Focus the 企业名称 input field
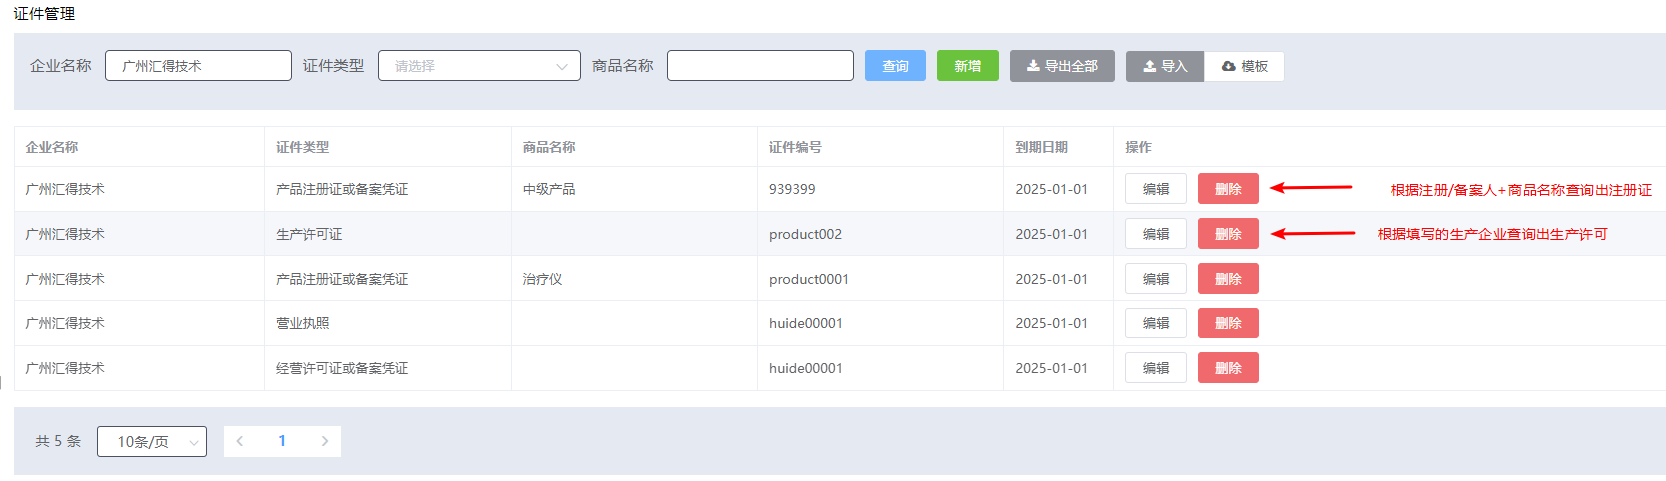 (x=198, y=66)
